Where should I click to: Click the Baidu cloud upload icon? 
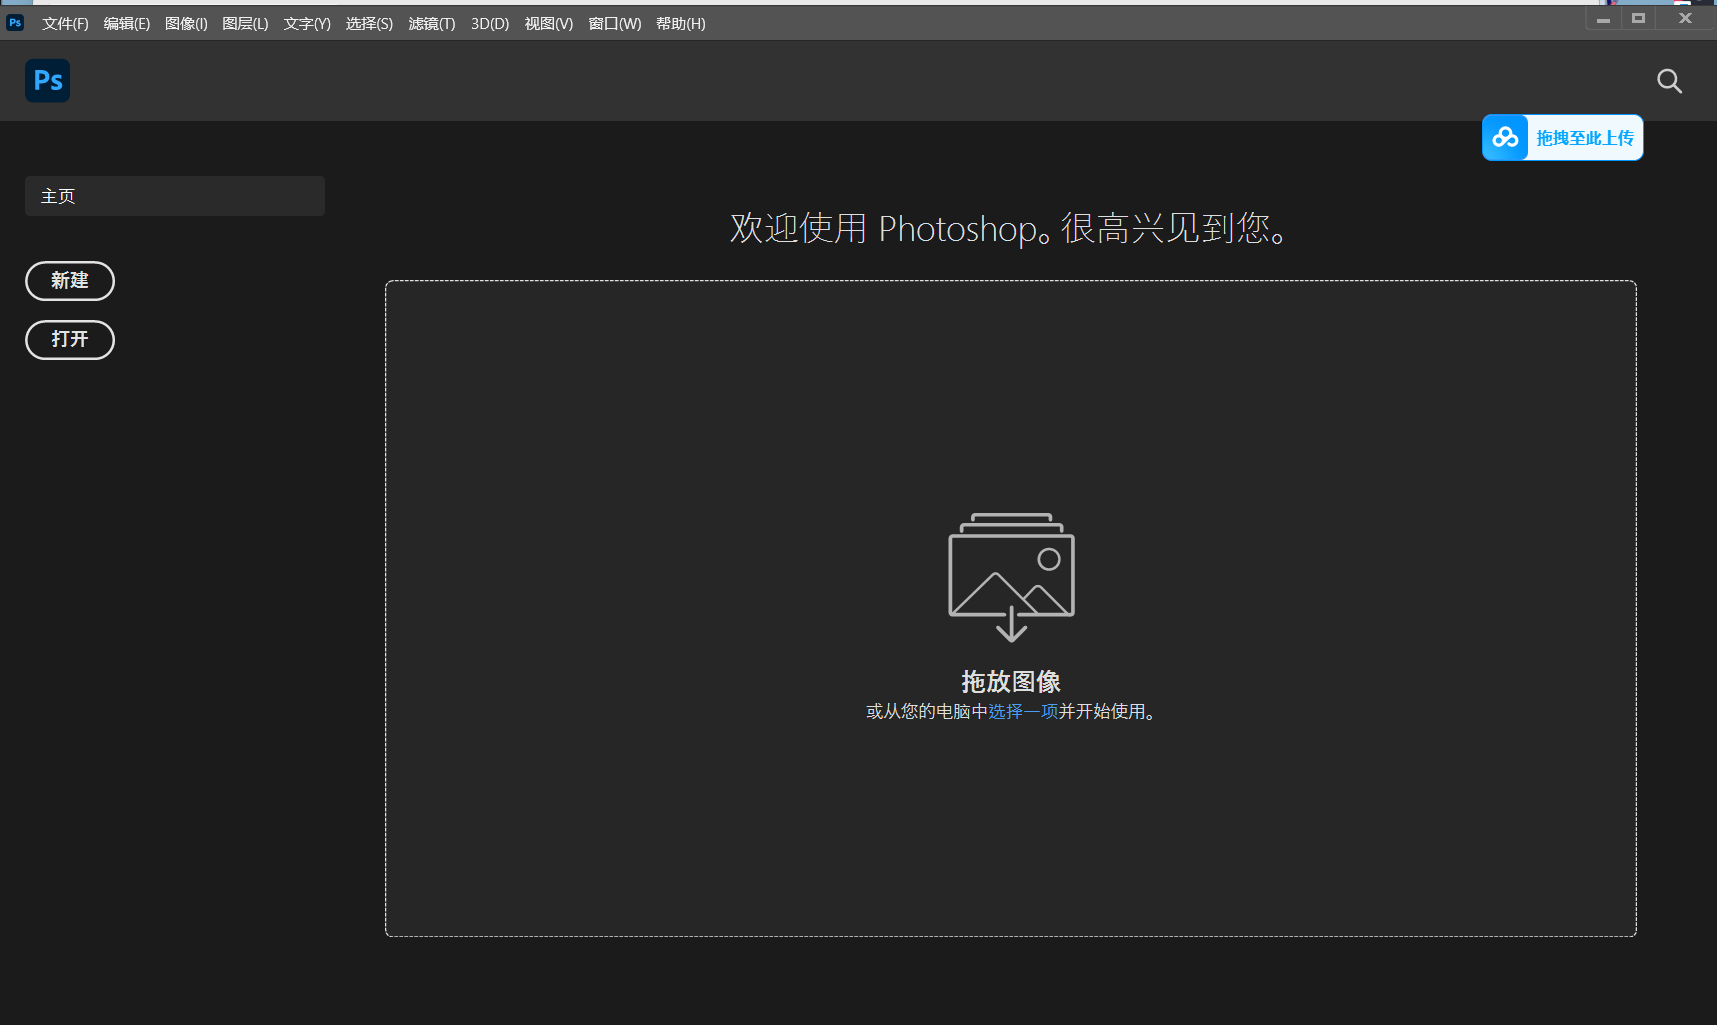pyautogui.click(x=1505, y=138)
